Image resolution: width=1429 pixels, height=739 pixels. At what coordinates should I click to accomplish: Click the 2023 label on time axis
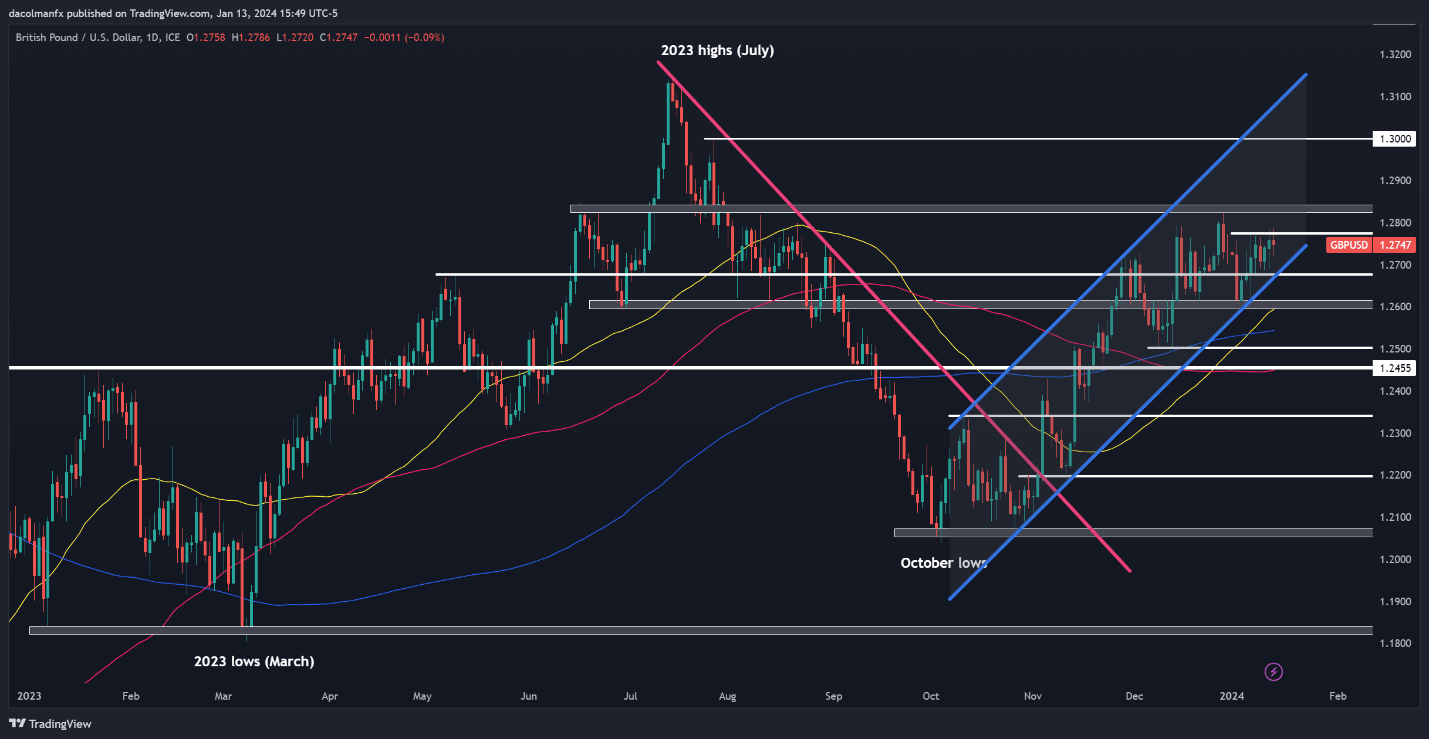tap(31, 695)
